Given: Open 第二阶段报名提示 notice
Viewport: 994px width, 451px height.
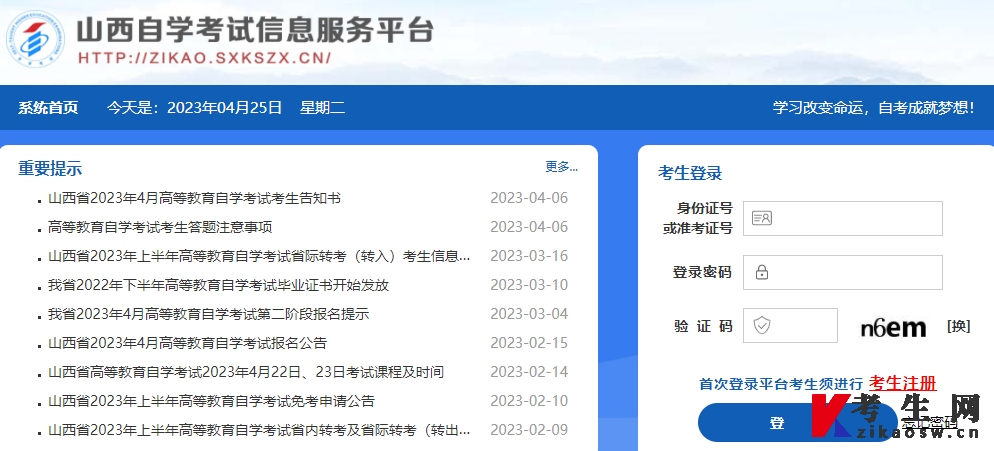Looking at the screenshot, I should pos(209,314).
